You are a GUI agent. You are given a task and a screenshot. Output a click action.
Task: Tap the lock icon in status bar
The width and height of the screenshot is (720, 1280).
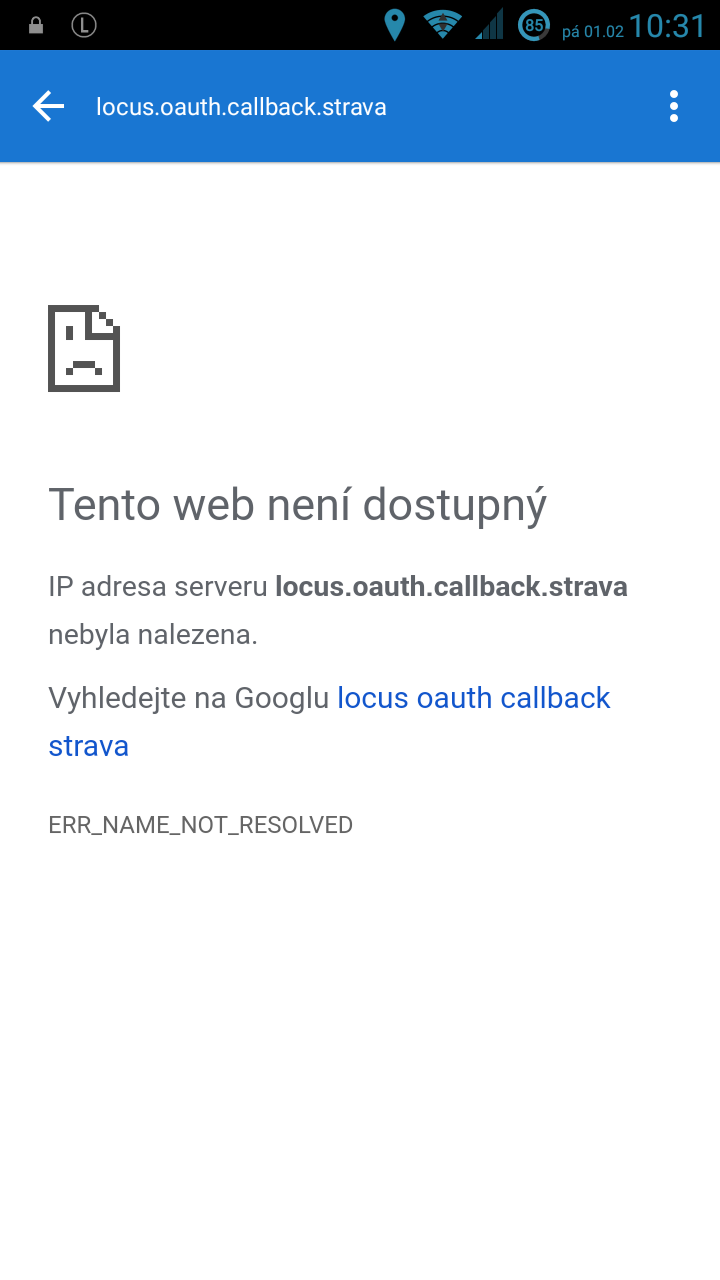[36, 26]
